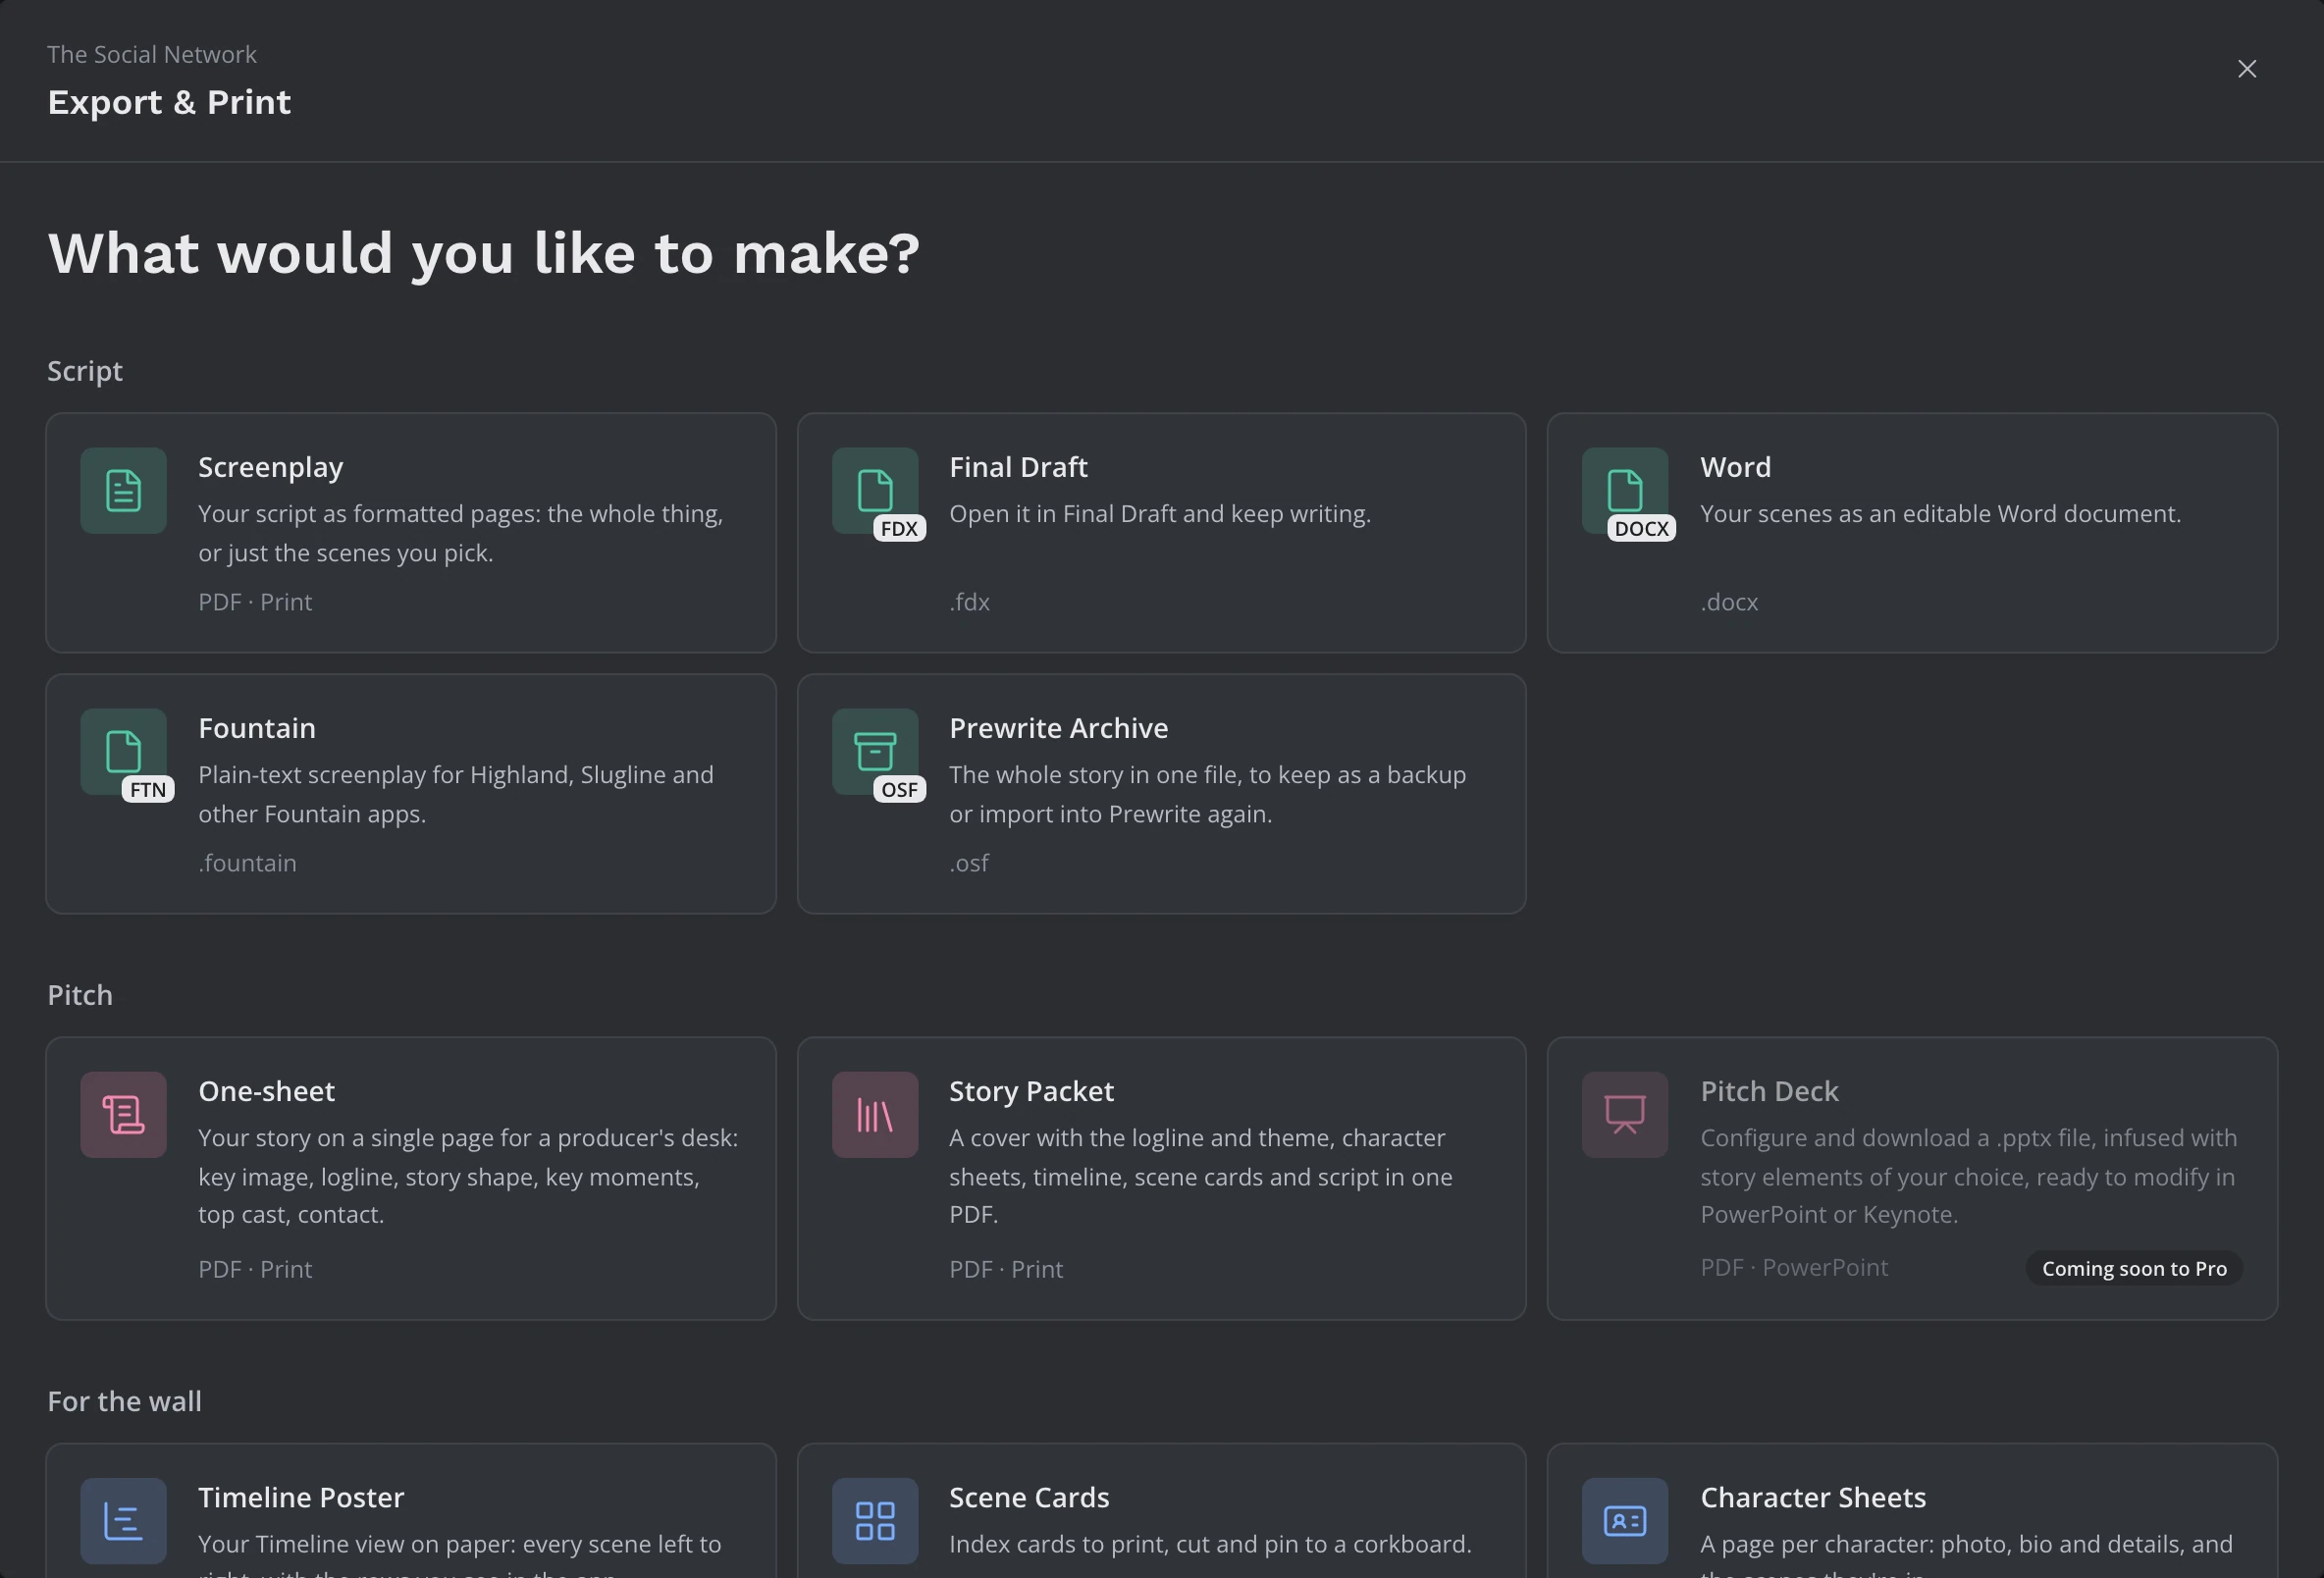The image size is (2324, 1578).
Task: Click the Pitch Deck presentation icon
Action: (x=1625, y=1114)
